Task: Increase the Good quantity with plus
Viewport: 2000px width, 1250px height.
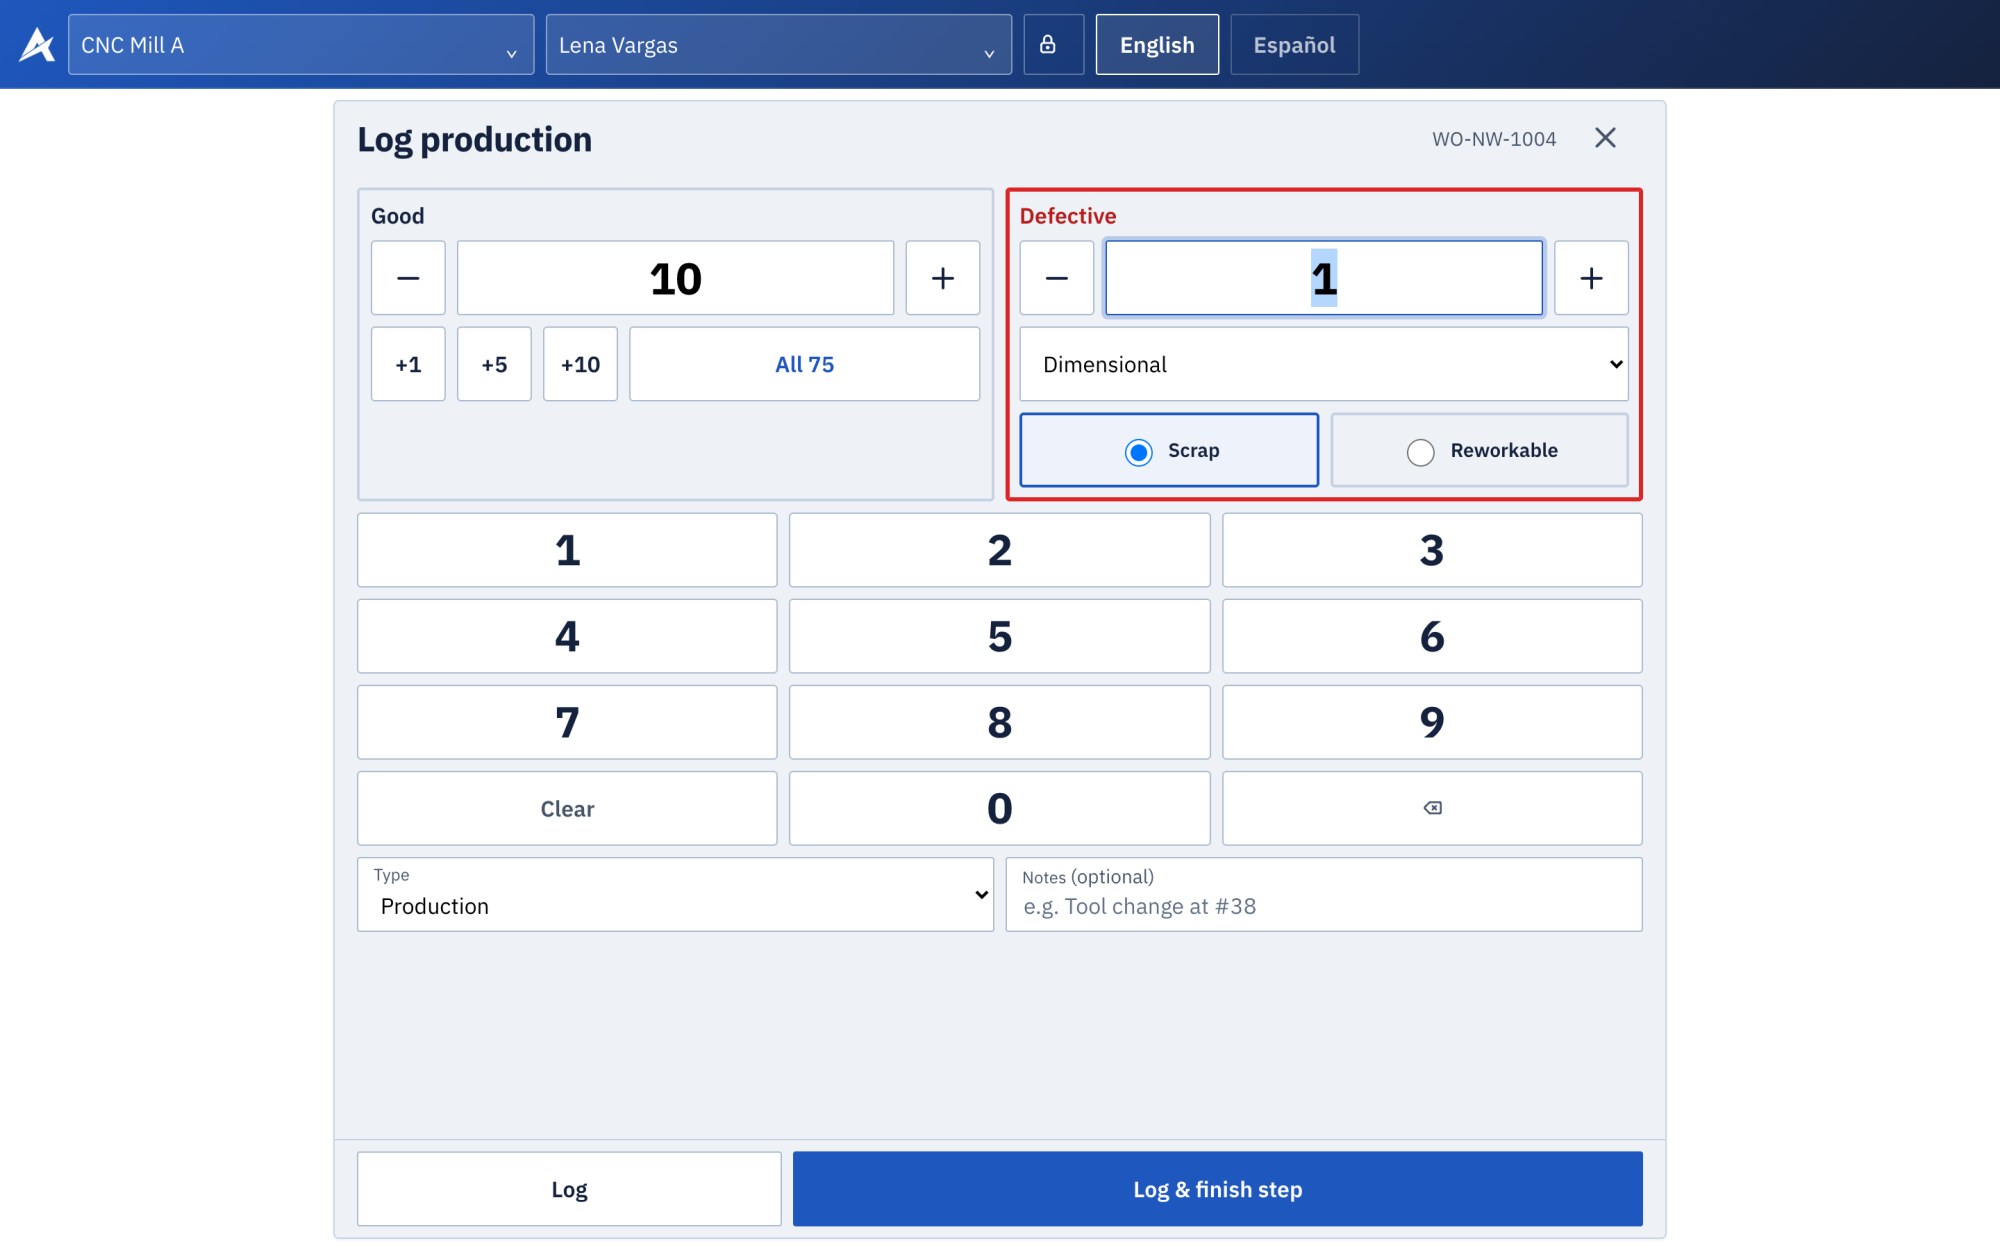Action: (x=942, y=278)
